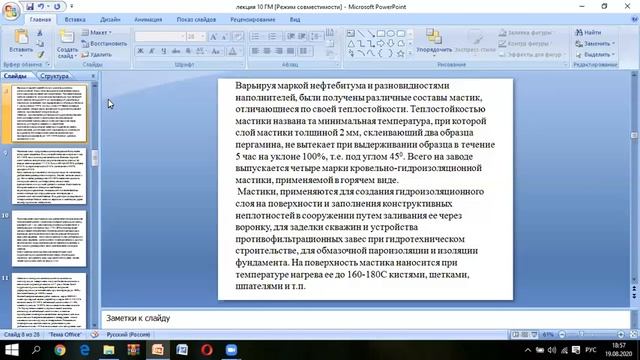This screenshot has height=360, width=640.
Task: Open the Показ слайдов ribbon tab
Action: click(196, 20)
